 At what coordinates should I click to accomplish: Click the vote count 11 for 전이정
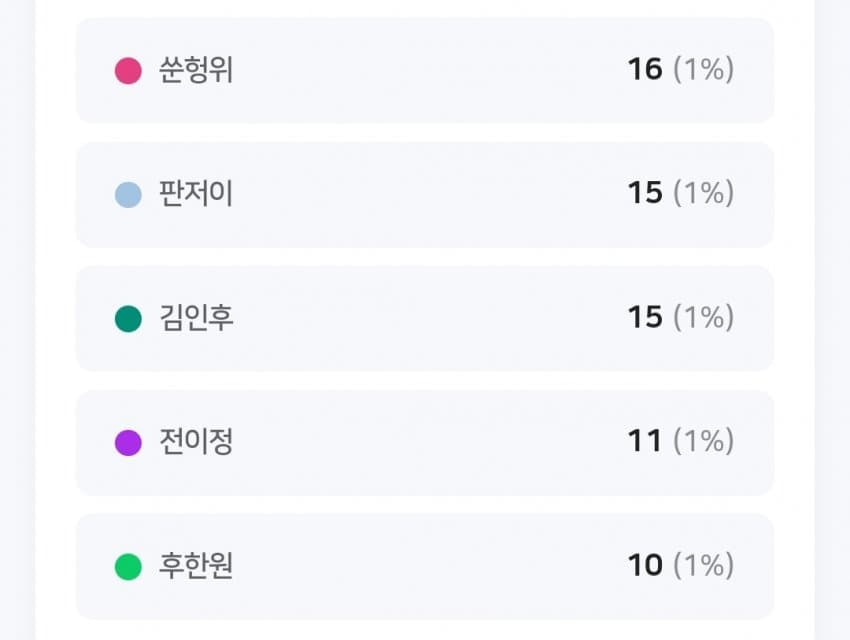pos(645,442)
